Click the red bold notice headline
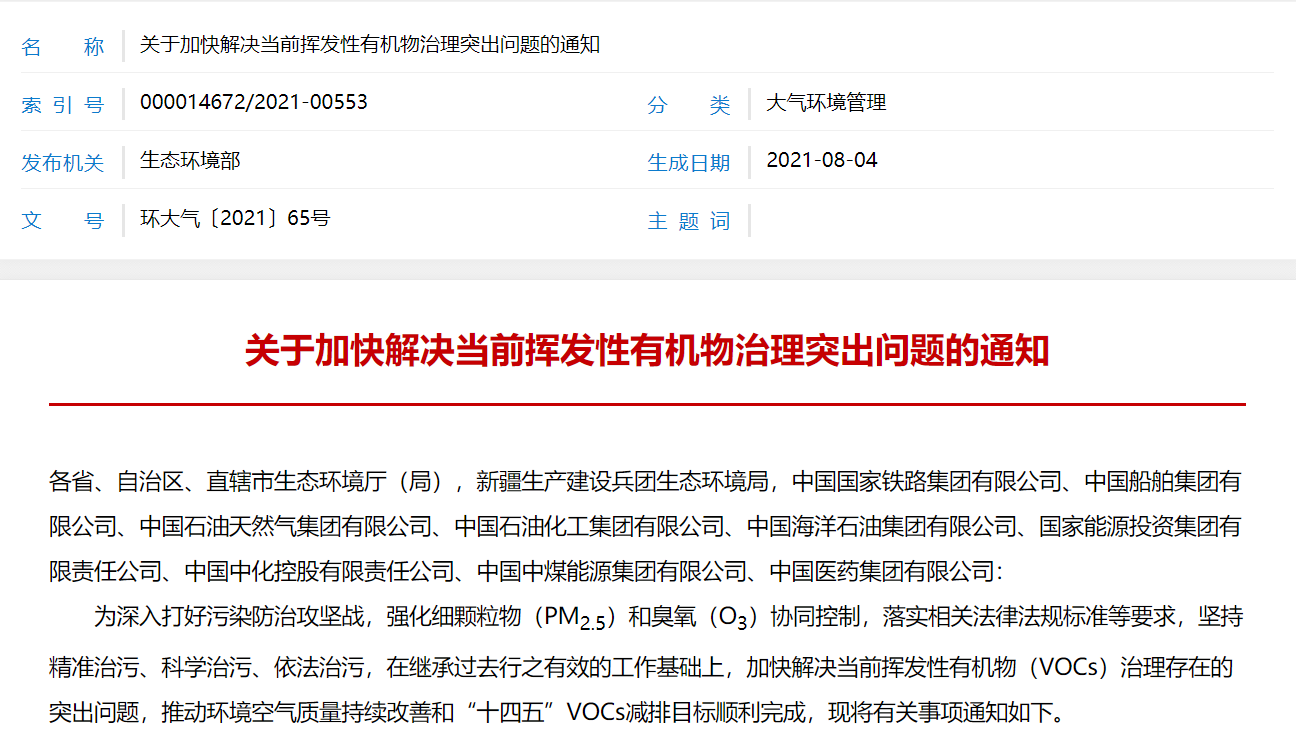Screen dimensions: 1296x731 (647, 351)
